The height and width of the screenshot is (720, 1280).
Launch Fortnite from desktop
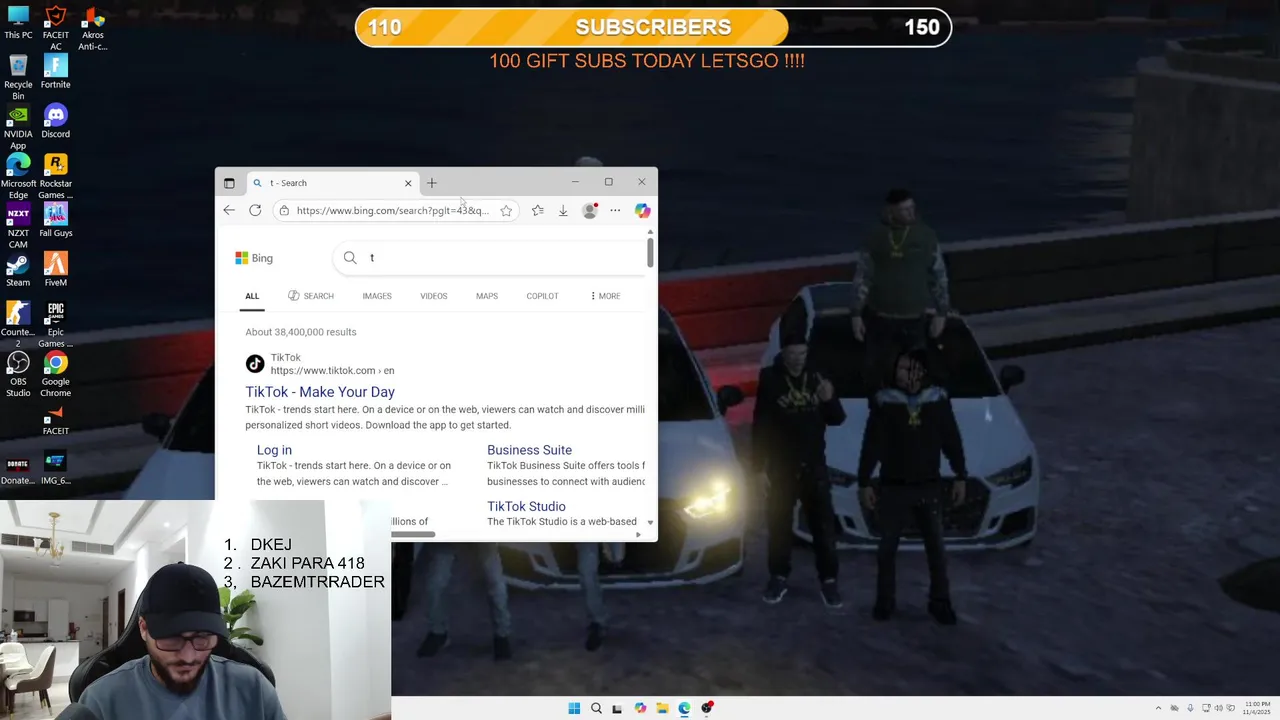point(56,72)
